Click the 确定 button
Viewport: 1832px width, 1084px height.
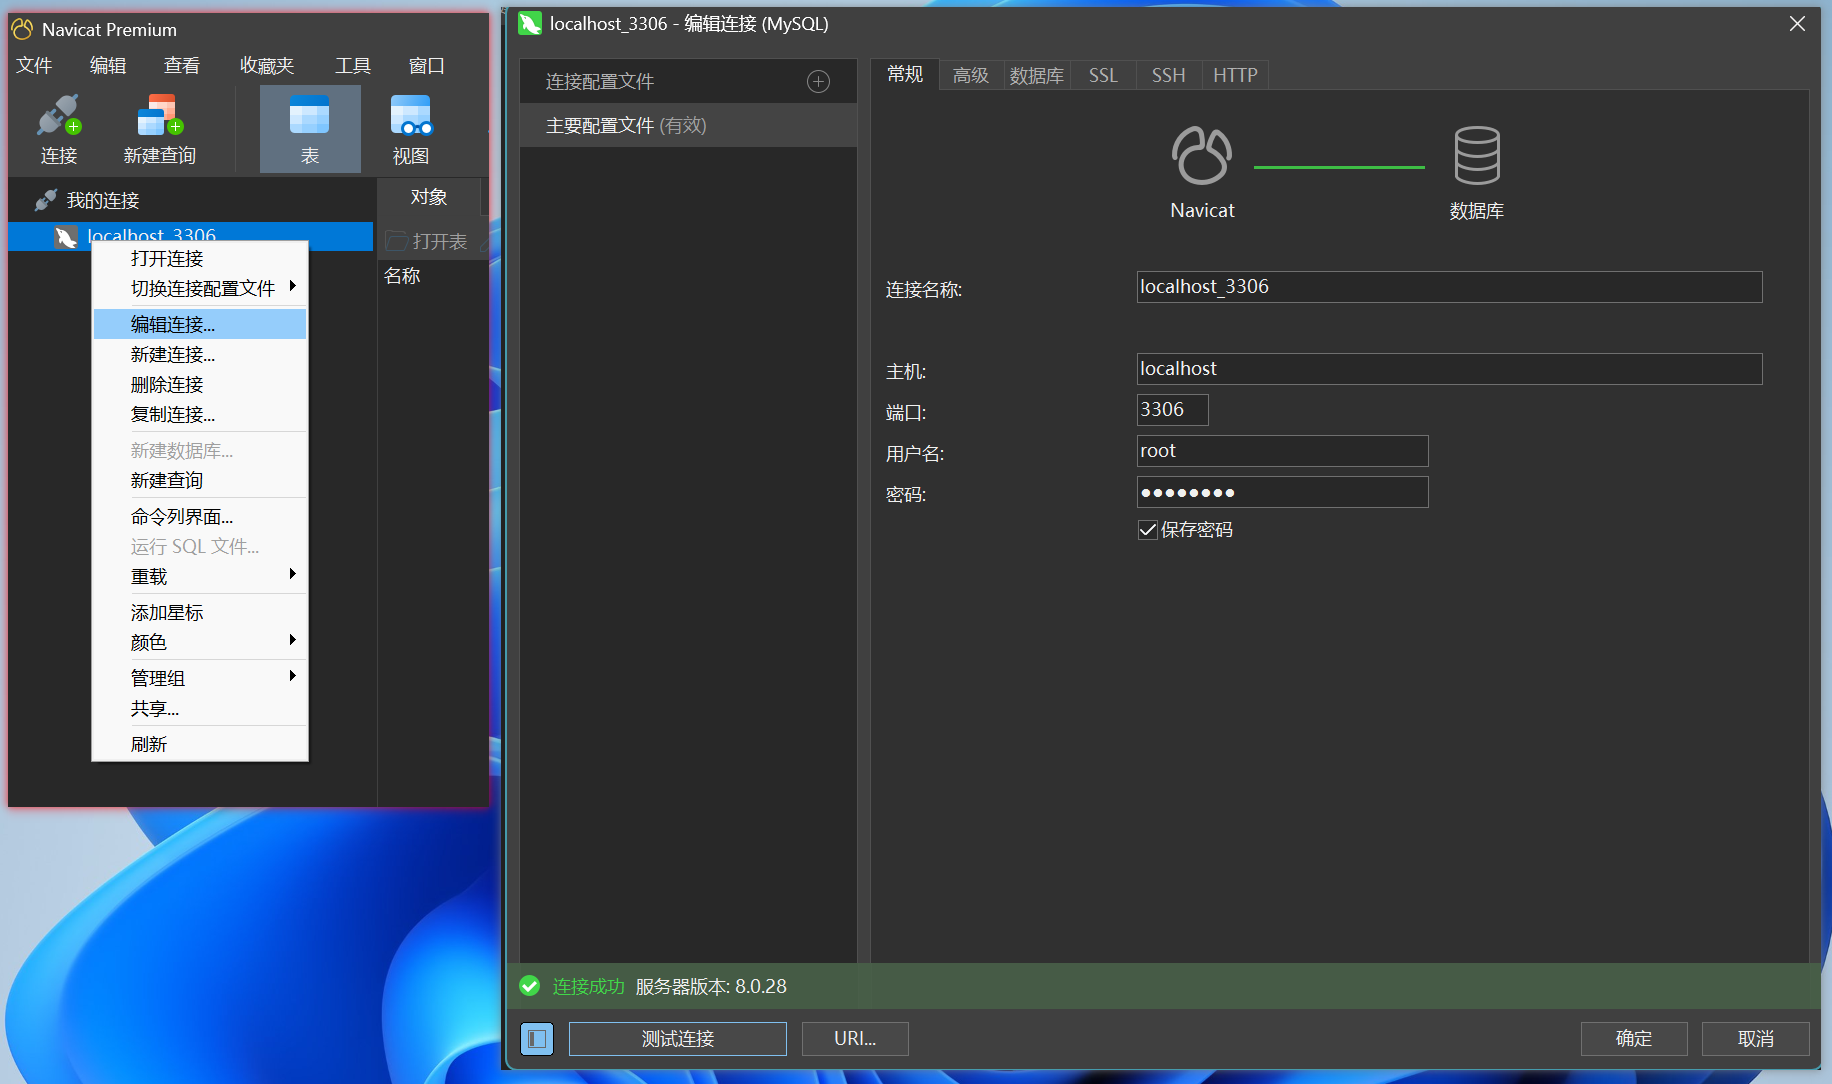(1634, 1039)
